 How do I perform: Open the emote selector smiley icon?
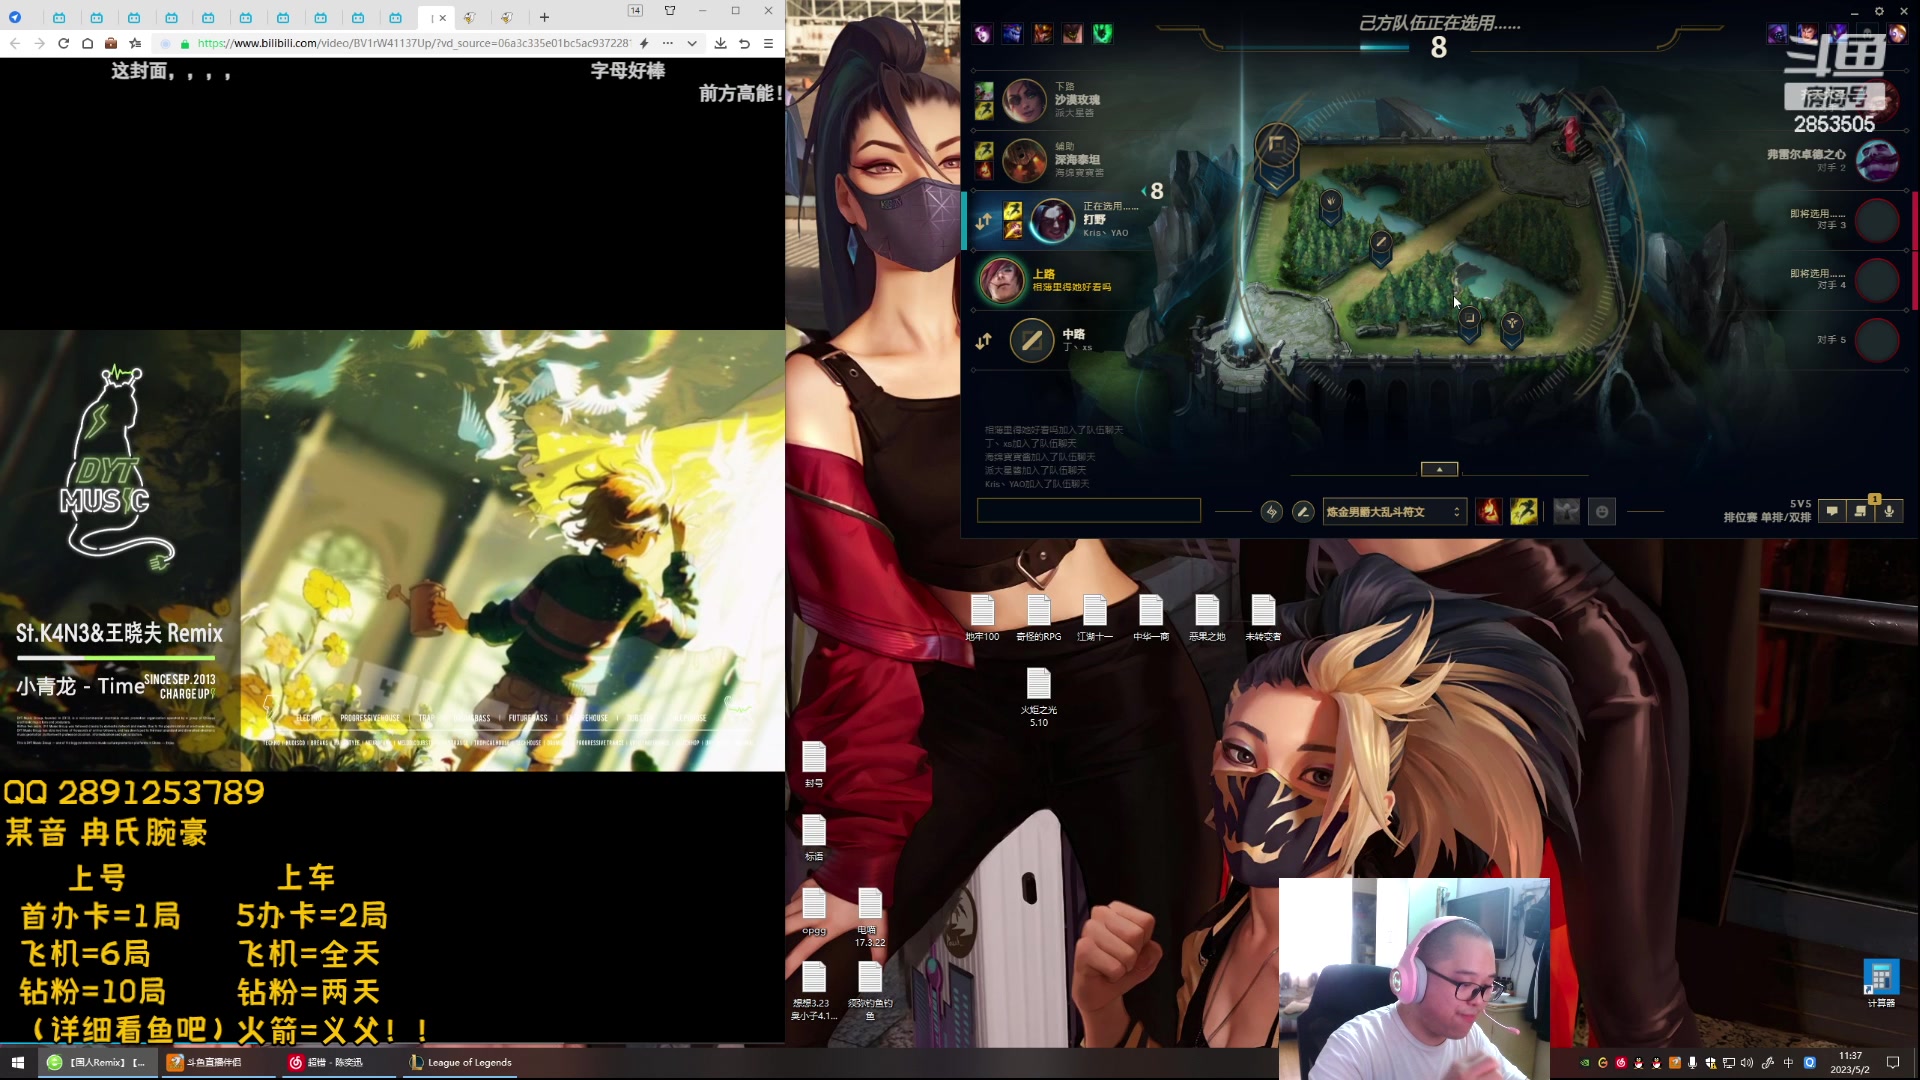point(1602,512)
